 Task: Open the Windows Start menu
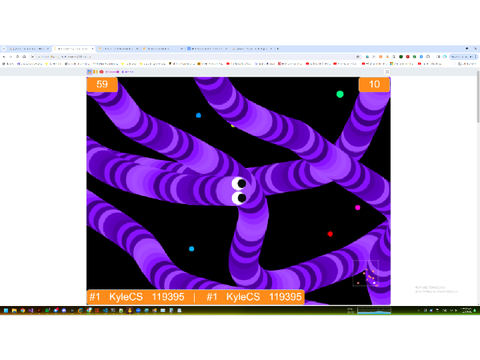click(x=6, y=310)
